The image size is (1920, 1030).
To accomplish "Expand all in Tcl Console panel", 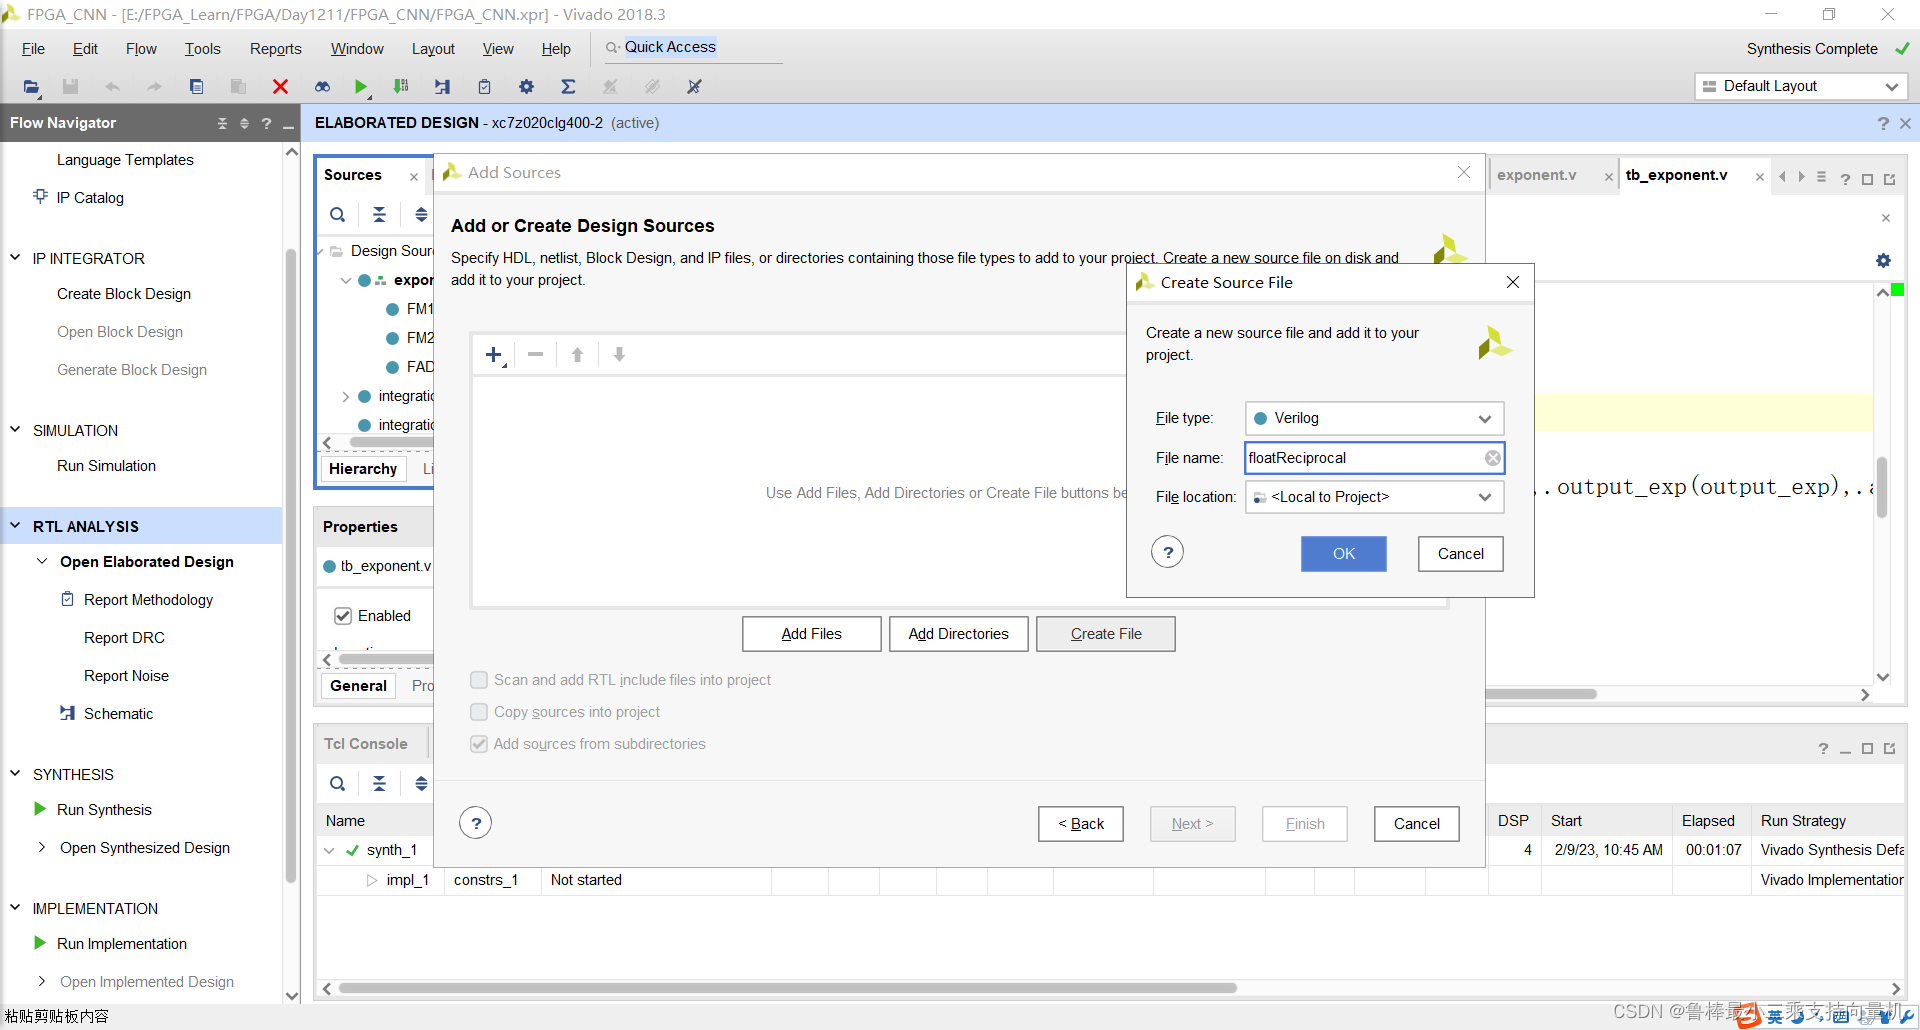I will tap(421, 784).
